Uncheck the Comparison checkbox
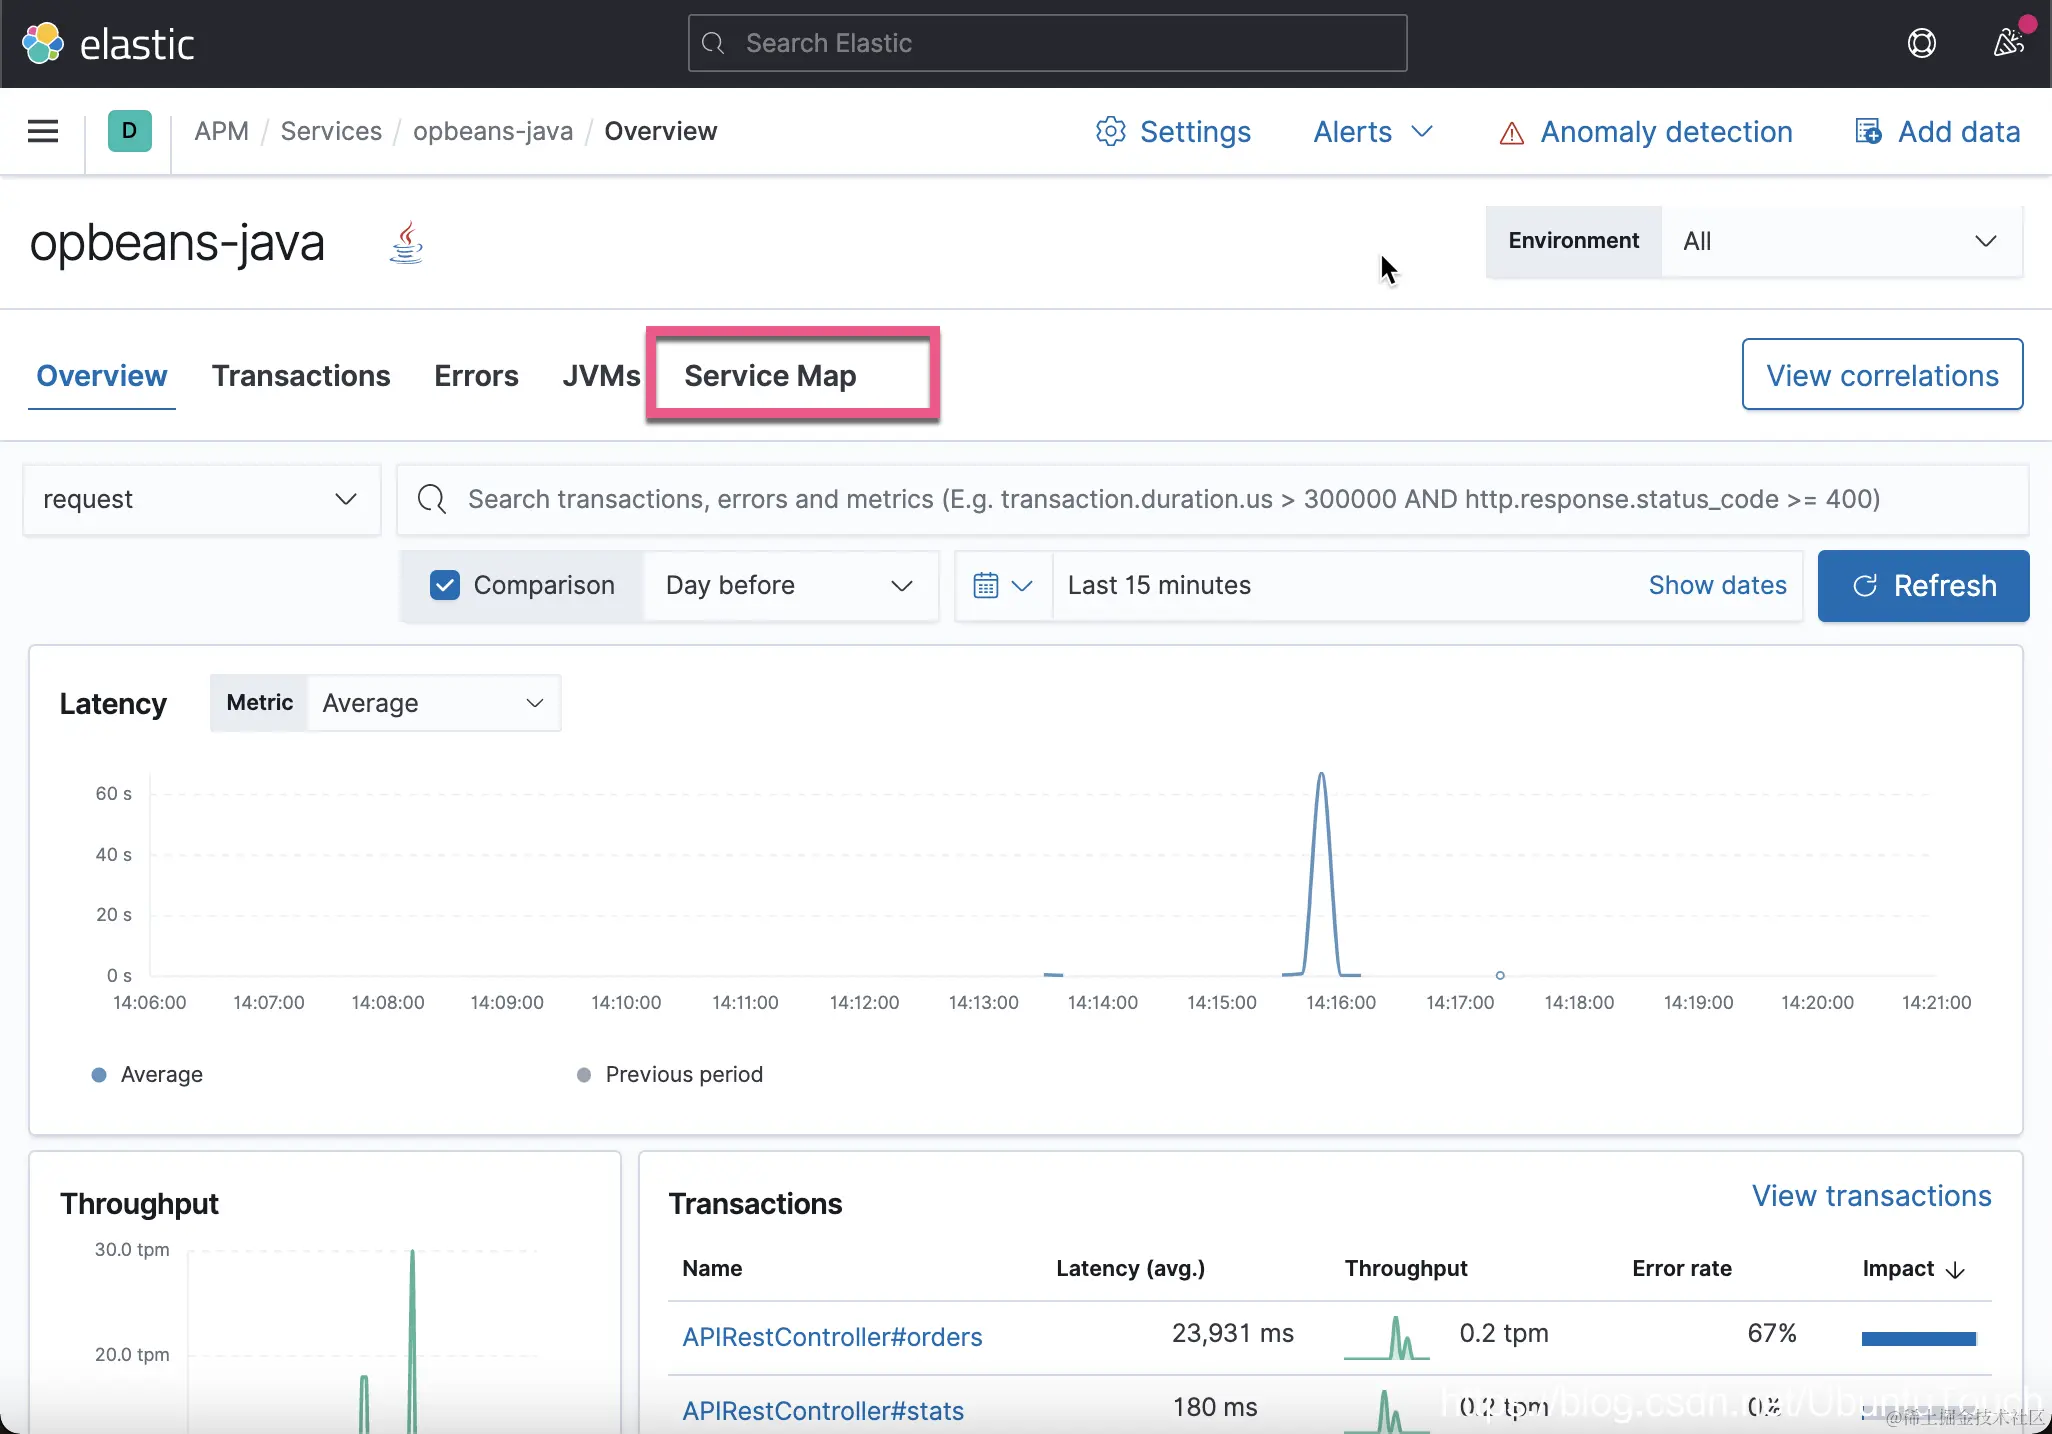Viewport: 2052px width, 1434px height. (x=445, y=585)
